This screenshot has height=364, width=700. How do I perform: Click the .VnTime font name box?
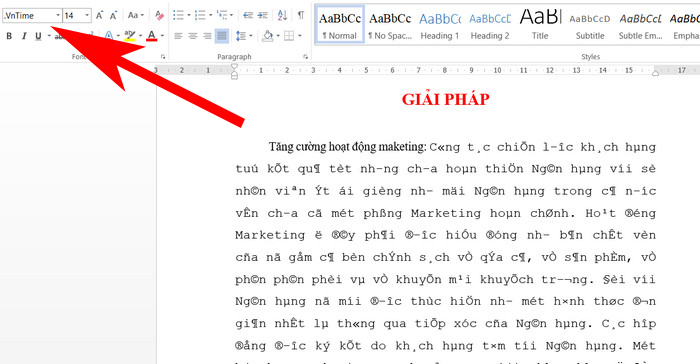click(x=28, y=16)
